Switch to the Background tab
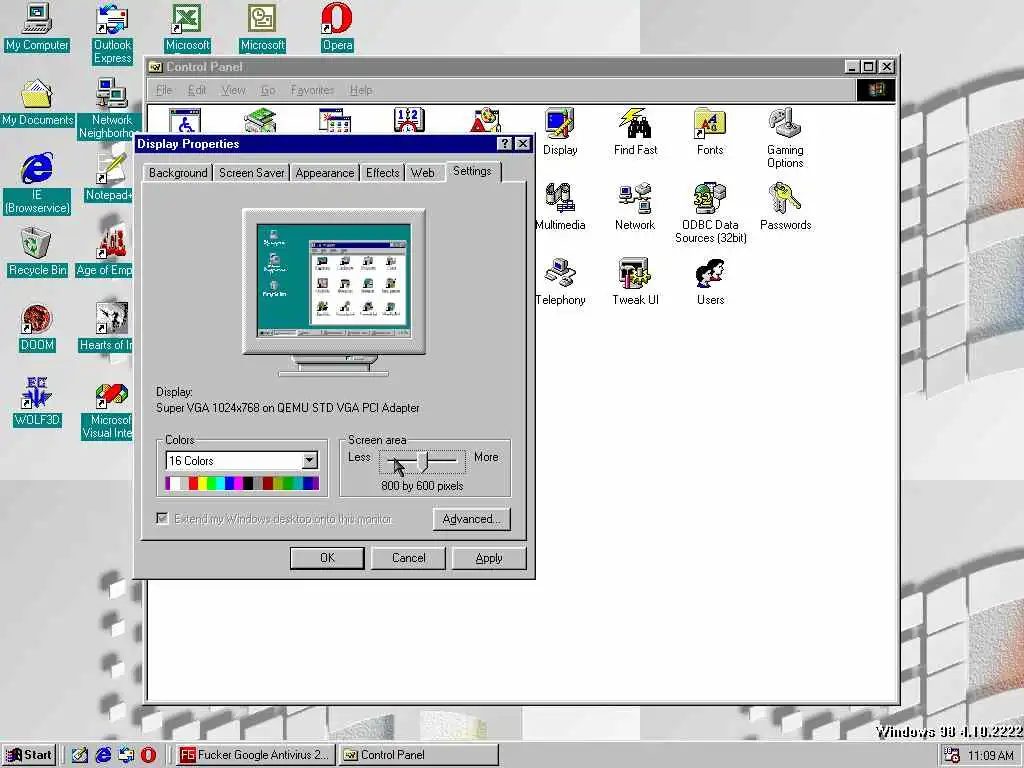Image resolution: width=1024 pixels, height=768 pixels. (x=178, y=173)
